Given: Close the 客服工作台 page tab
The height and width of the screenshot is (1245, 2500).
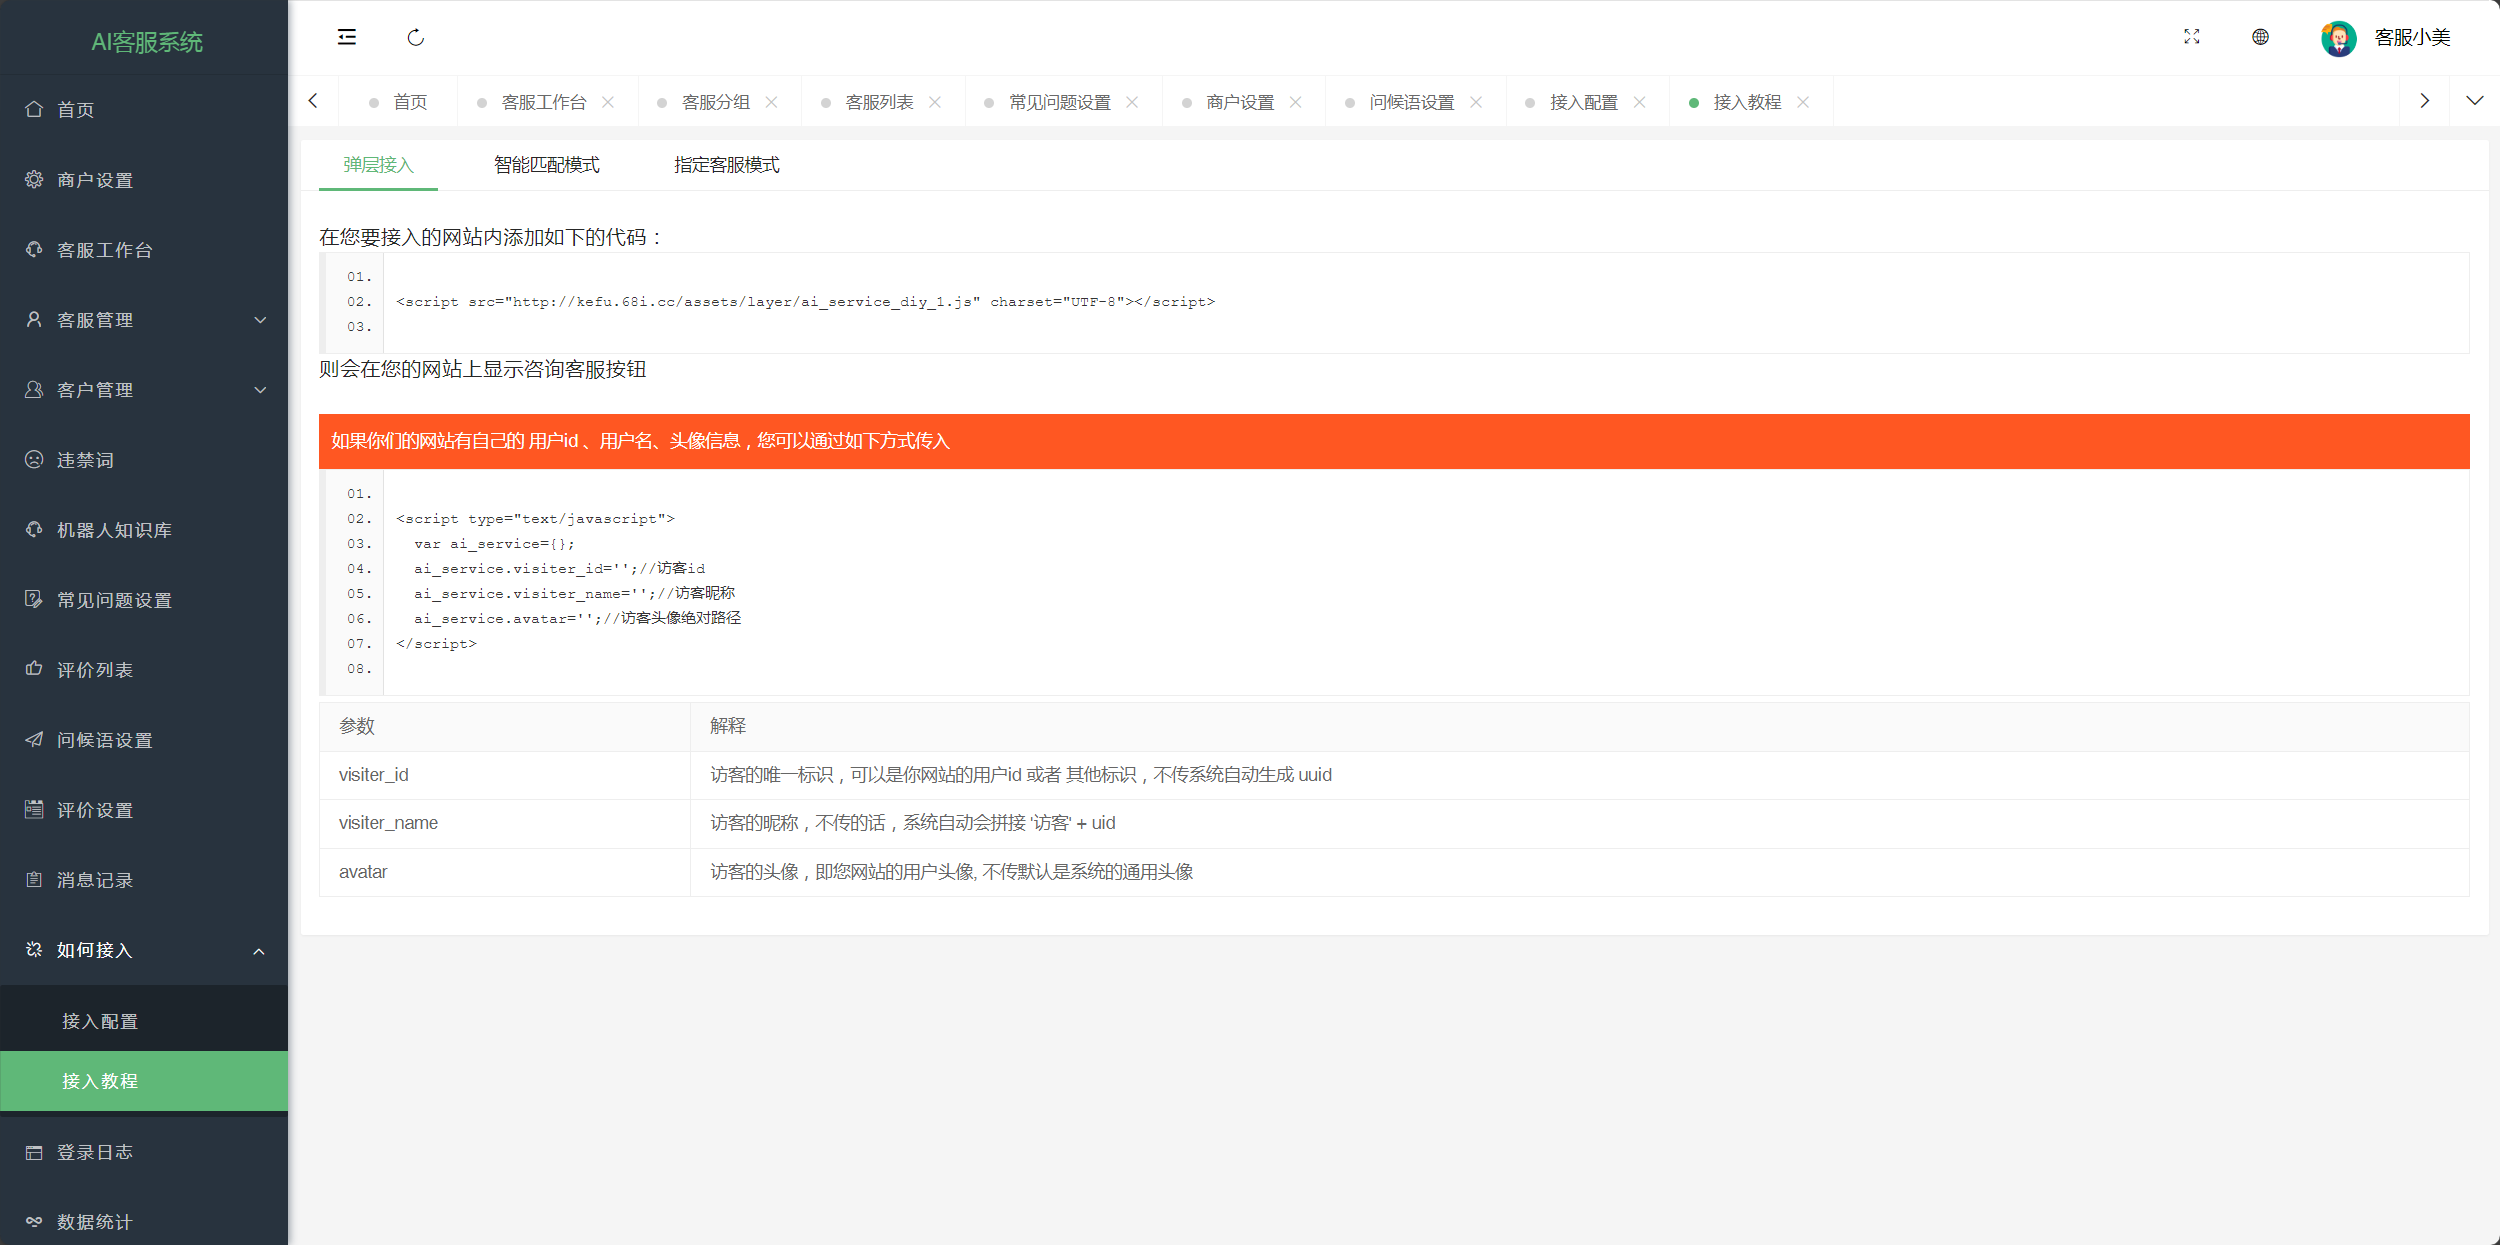Looking at the screenshot, I should coord(608,102).
